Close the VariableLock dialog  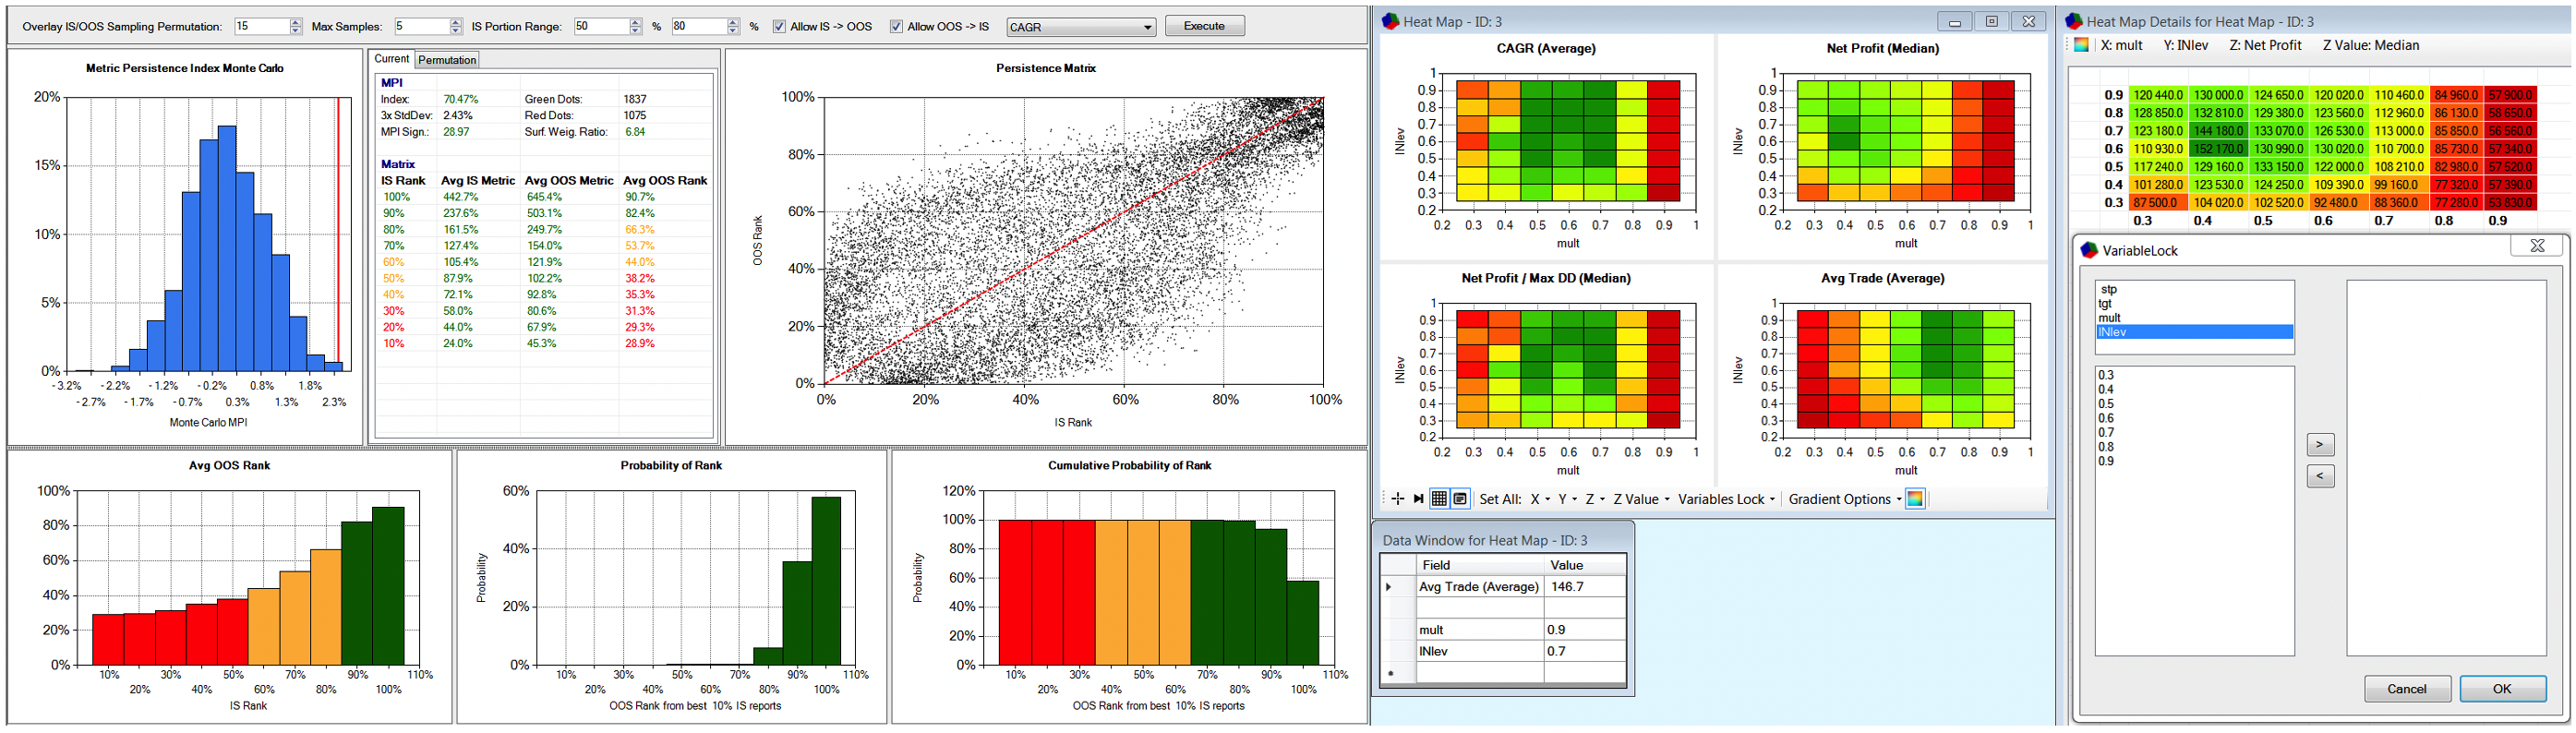pyautogui.click(x=2537, y=246)
